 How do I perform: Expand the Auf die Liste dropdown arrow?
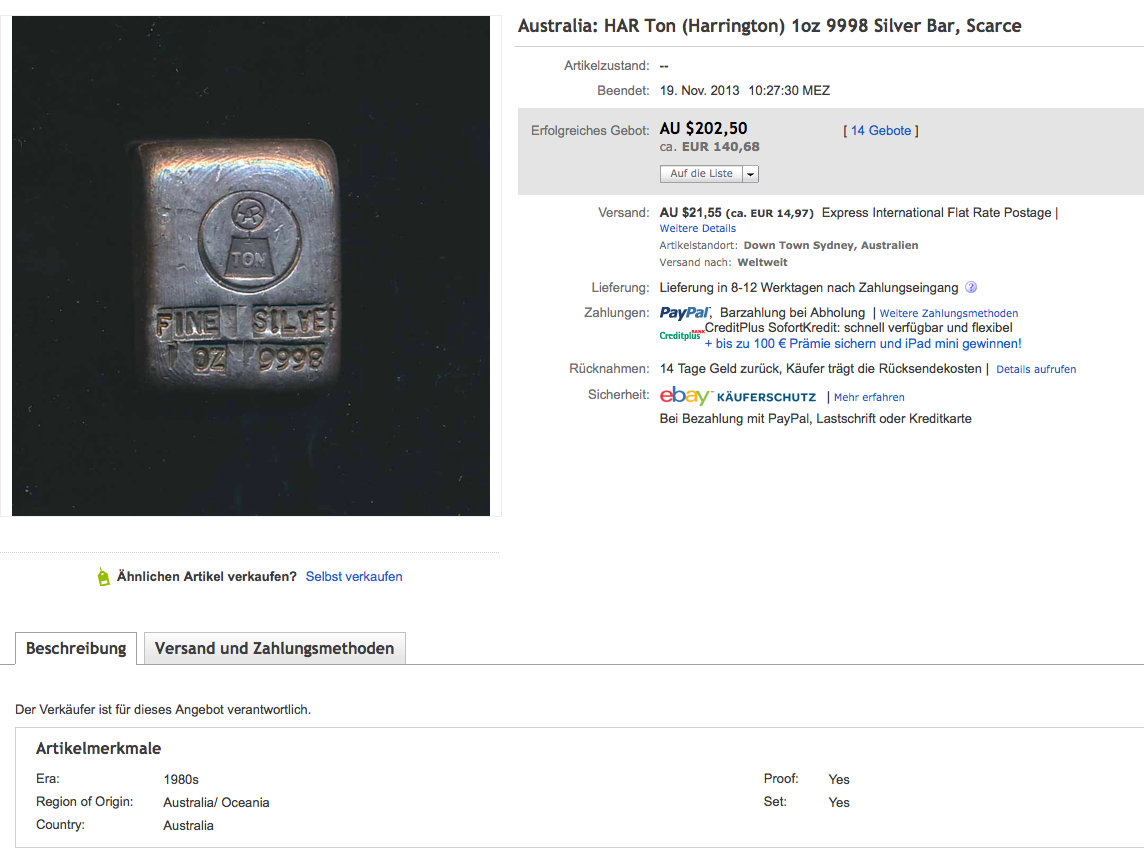tap(751, 174)
